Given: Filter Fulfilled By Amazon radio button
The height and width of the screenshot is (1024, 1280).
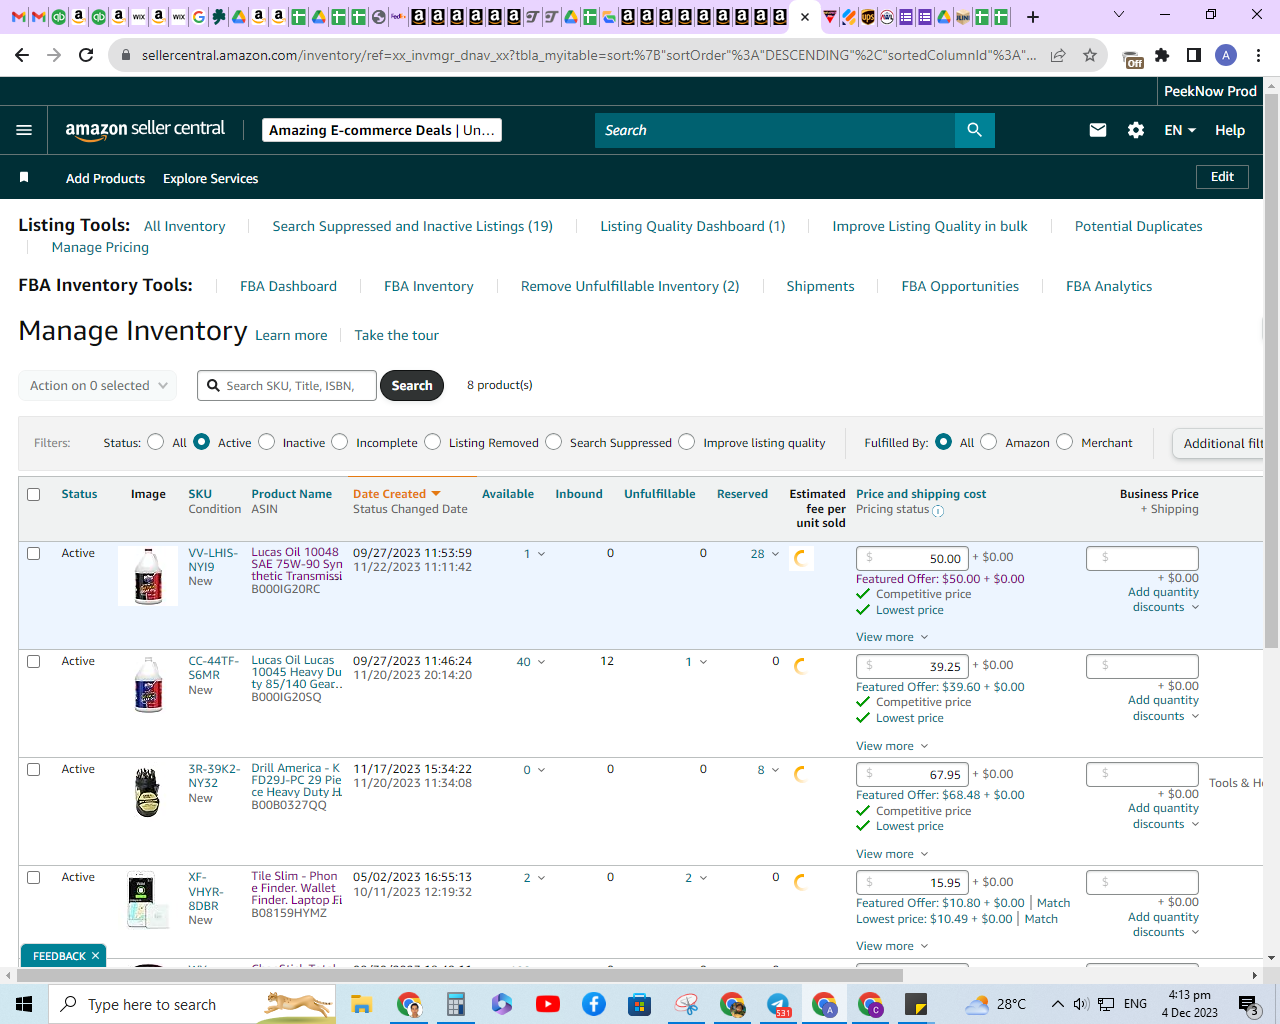Looking at the screenshot, I should [989, 442].
